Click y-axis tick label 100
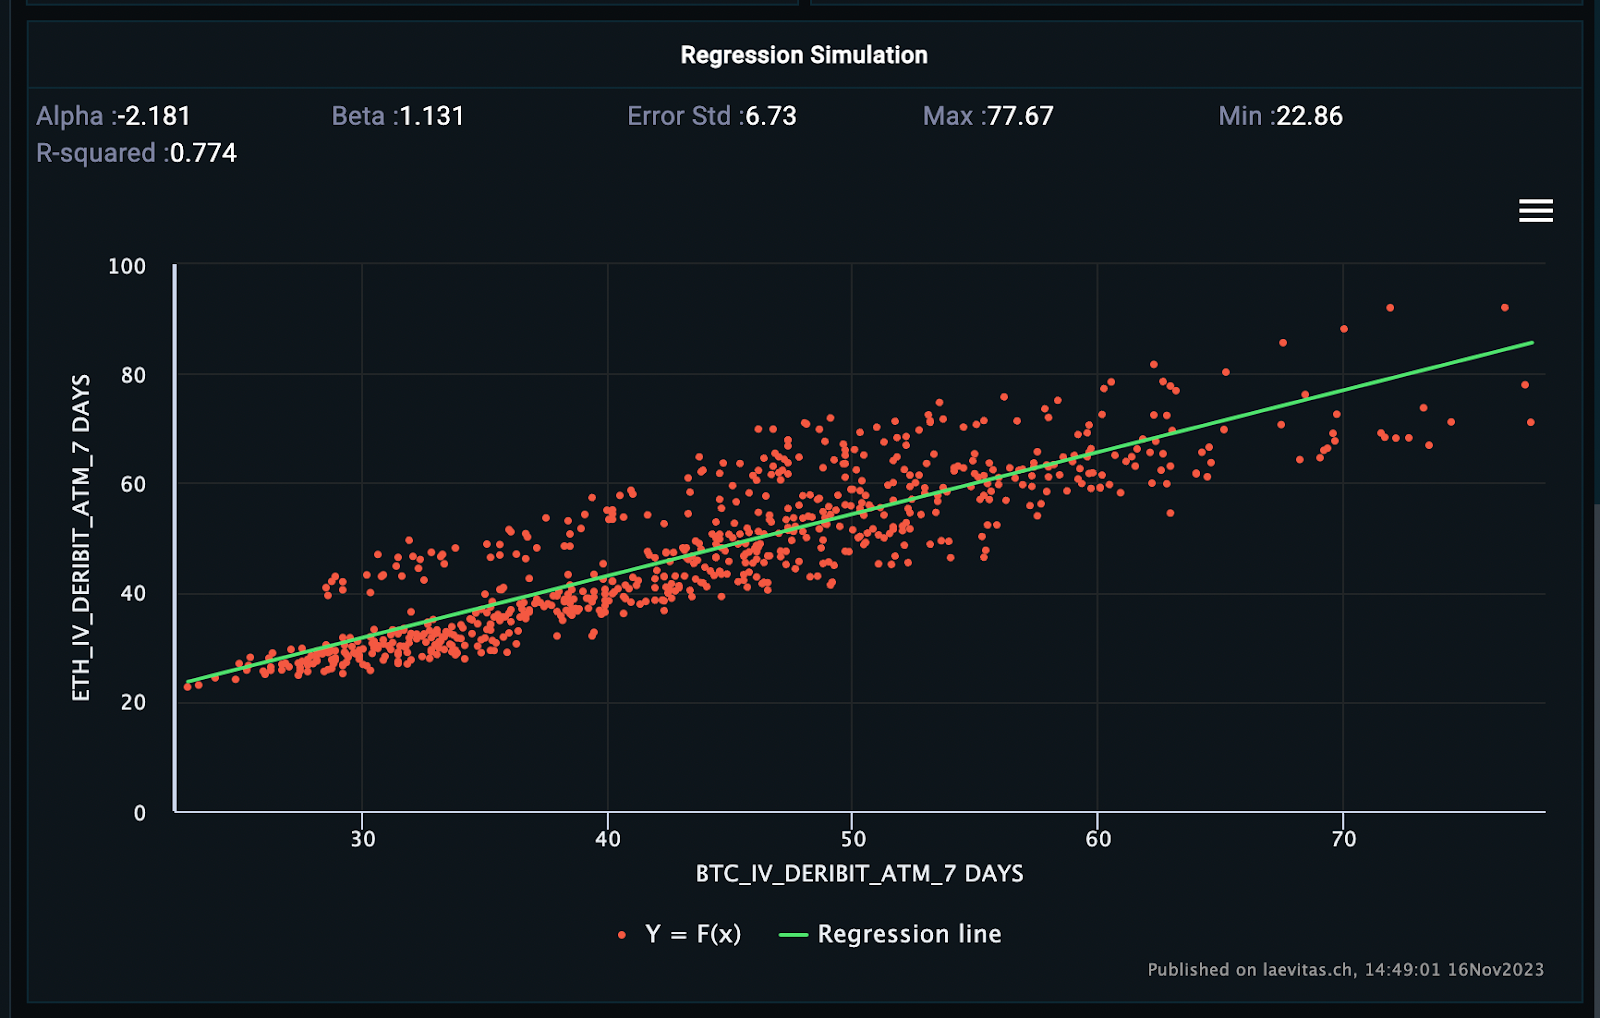Screen dimensions: 1600x1018 coord(127,266)
